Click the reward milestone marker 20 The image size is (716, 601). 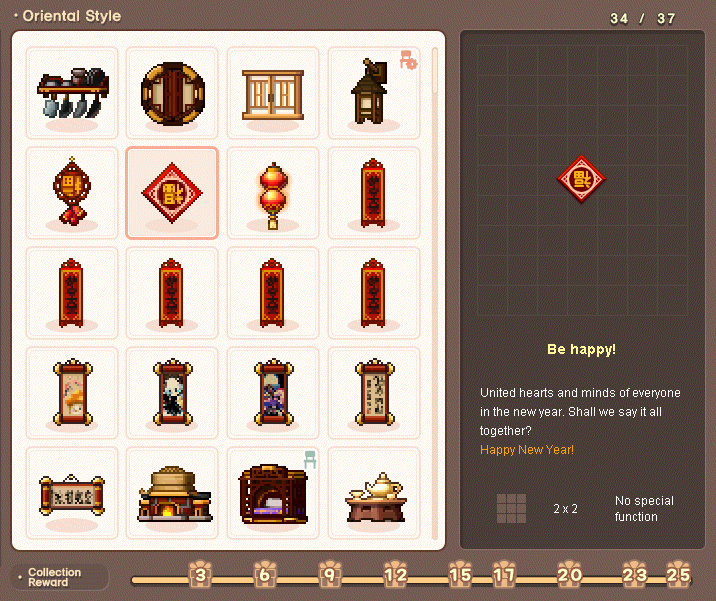coord(569,575)
